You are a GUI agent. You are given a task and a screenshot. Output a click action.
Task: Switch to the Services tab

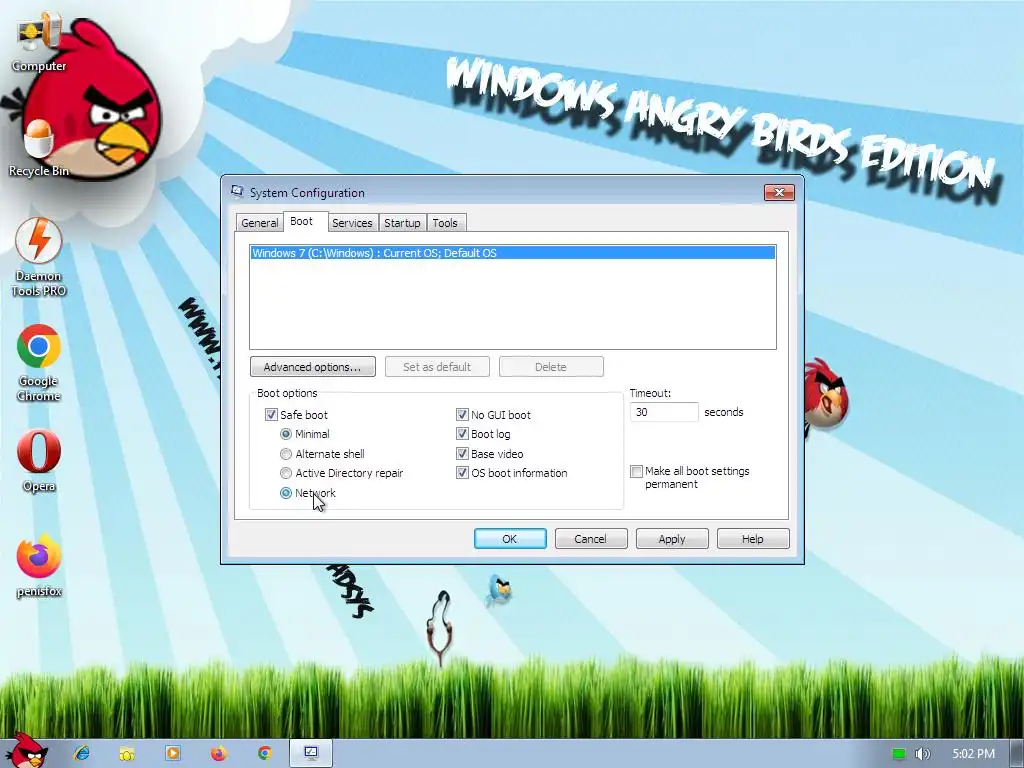click(352, 223)
